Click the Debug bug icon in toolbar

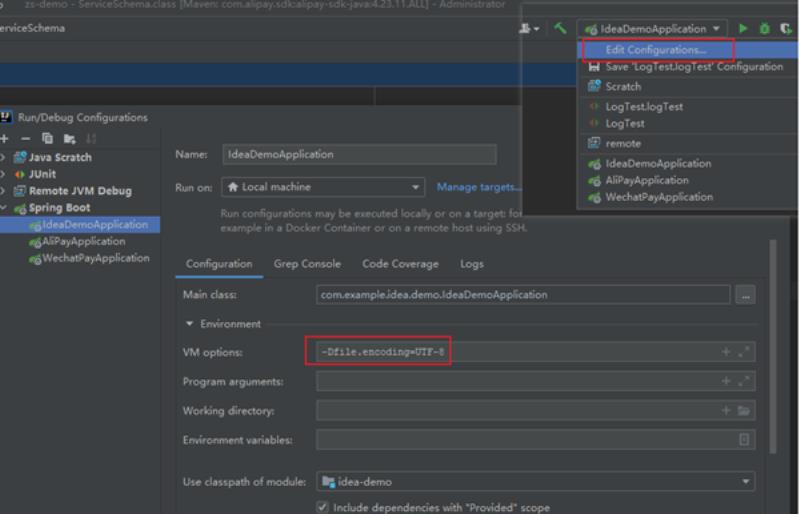764,29
